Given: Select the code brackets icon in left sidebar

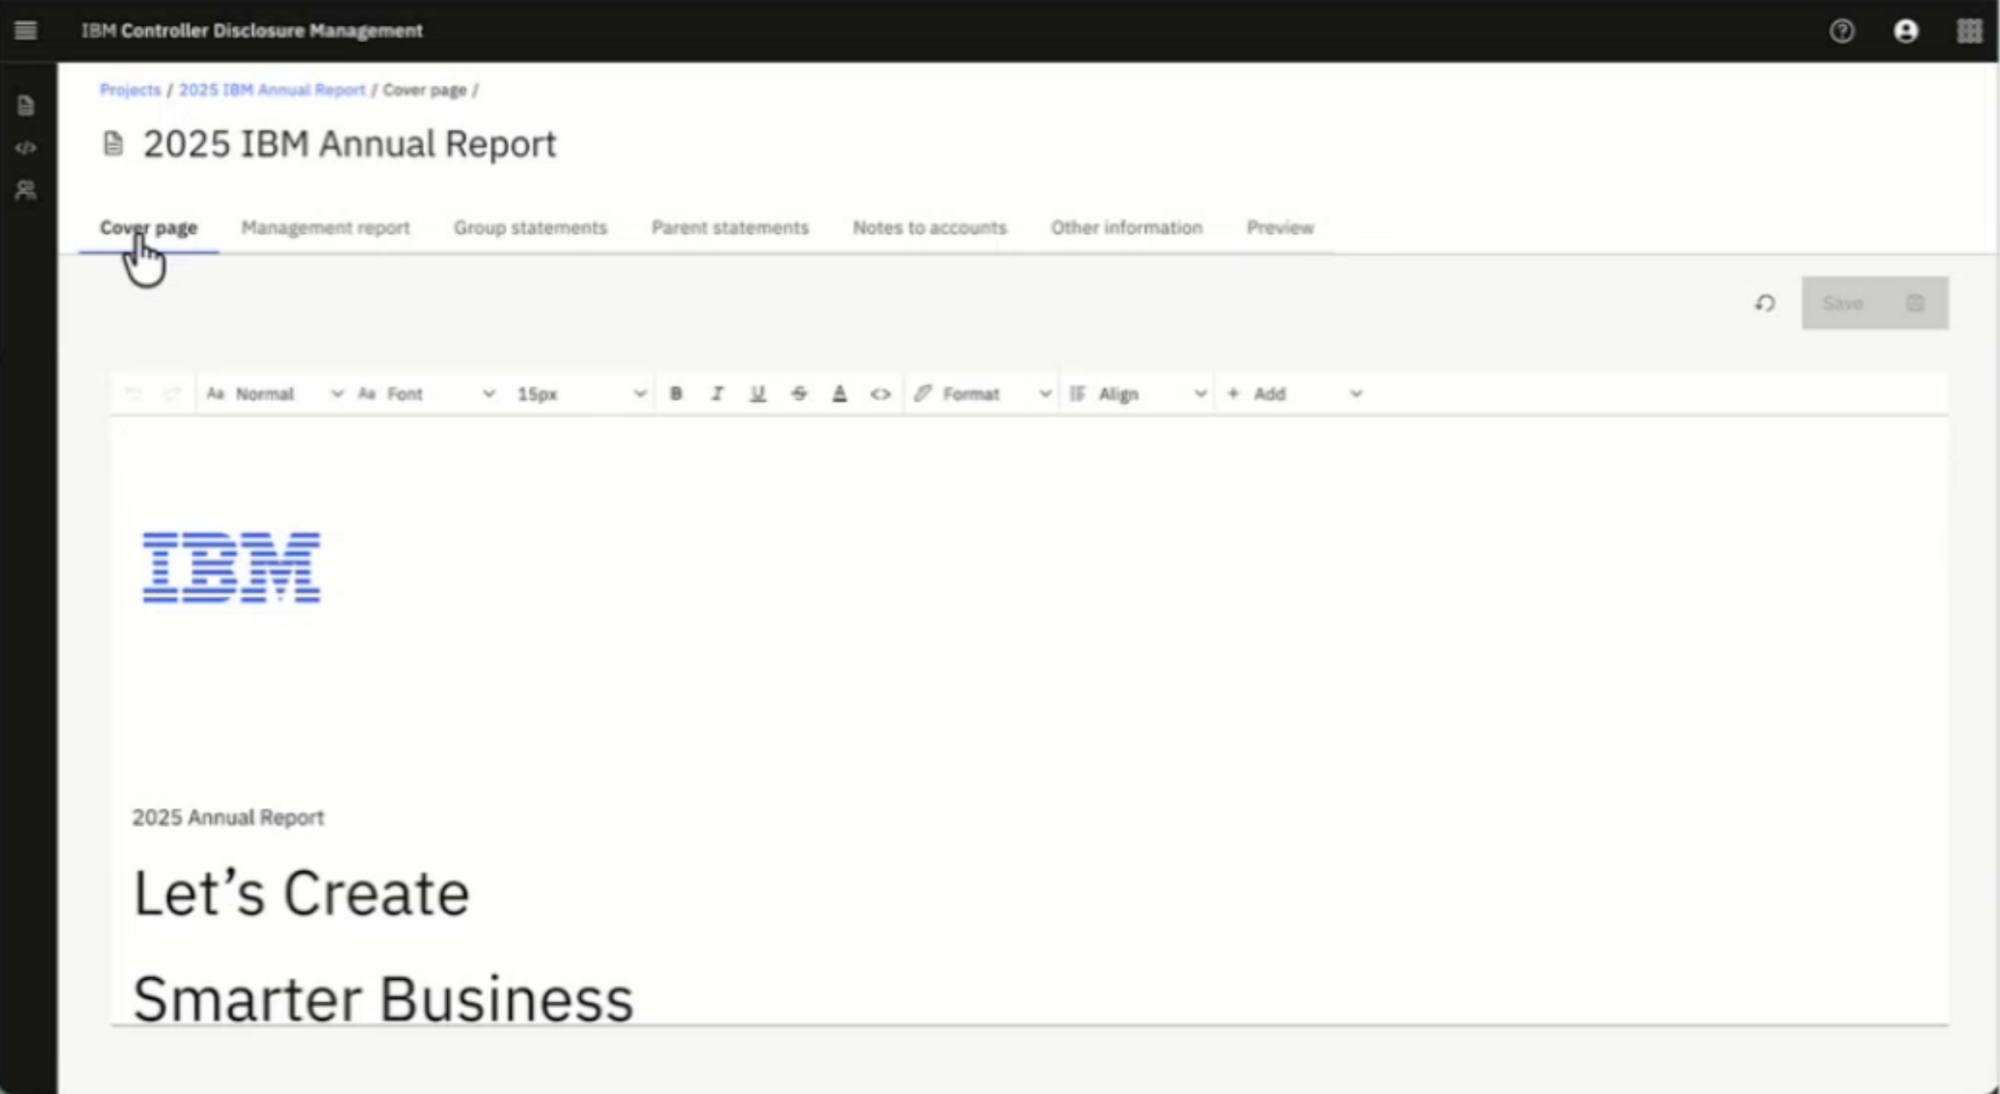Looking at the screenshot, I should coord(26,148).
